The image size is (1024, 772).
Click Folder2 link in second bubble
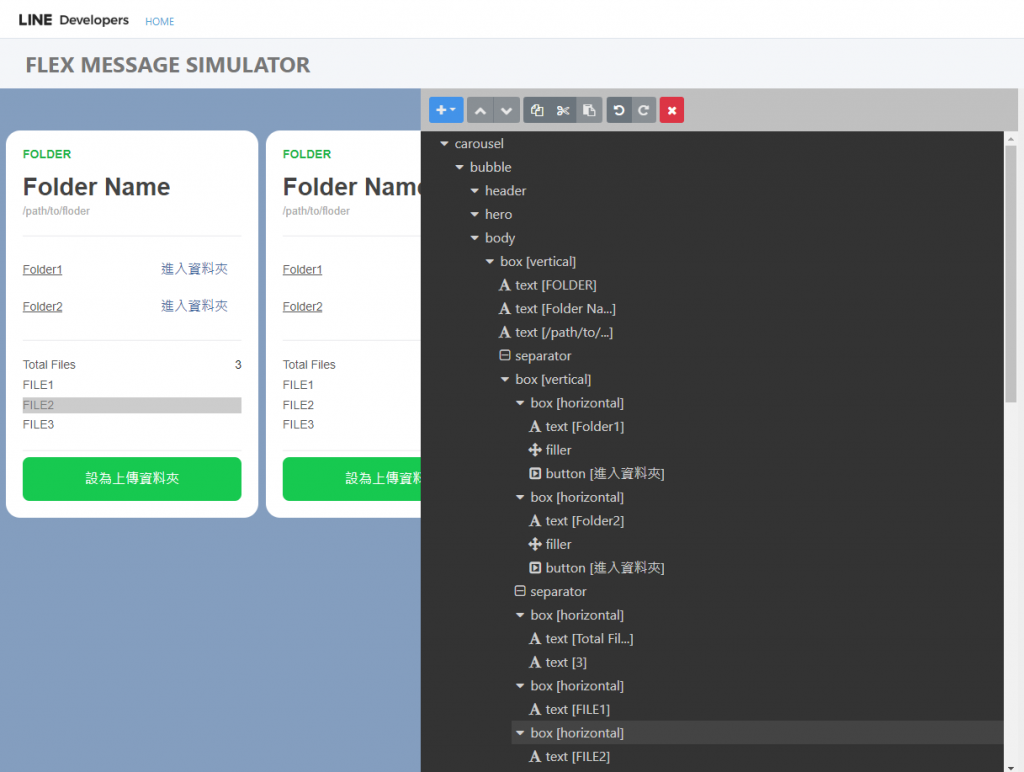coord(302,306)
